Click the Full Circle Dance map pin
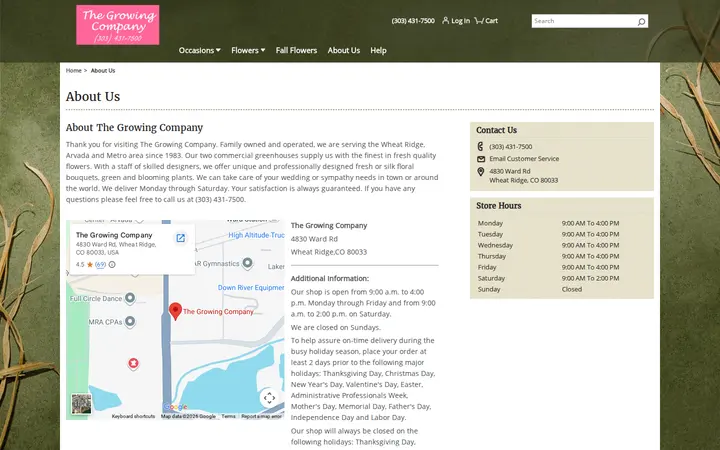720x450 pixels. click(130, 298)
